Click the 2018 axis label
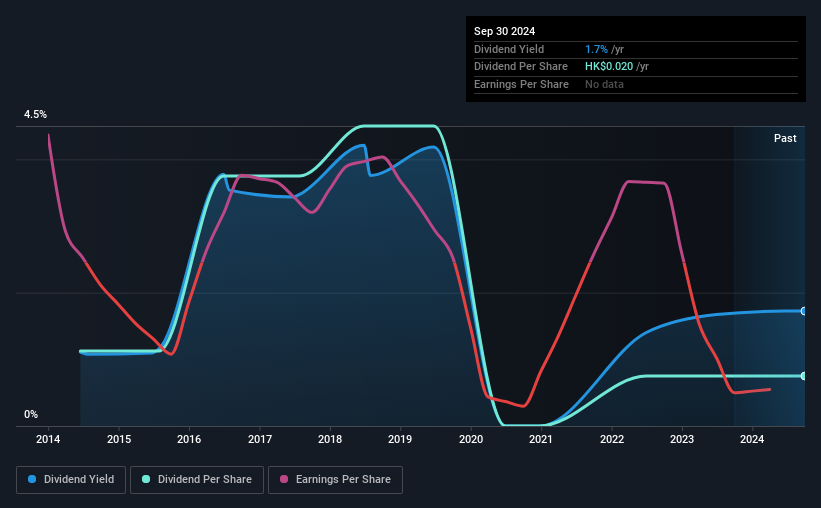Image resolution: width=821 pixels, height=508 pixels. coord(330,439)
